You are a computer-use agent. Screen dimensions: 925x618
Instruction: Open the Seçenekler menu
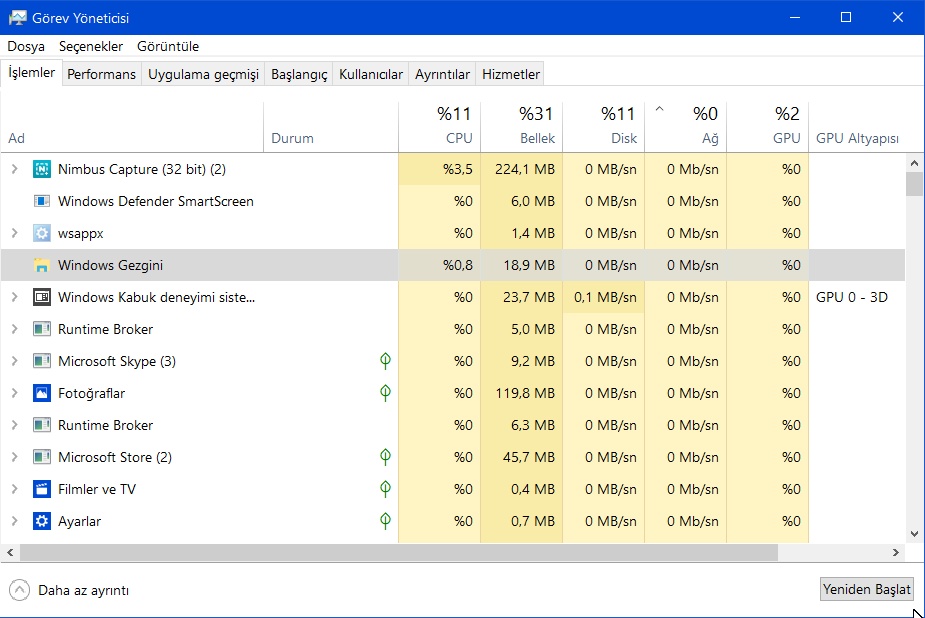tap(91, 46)
